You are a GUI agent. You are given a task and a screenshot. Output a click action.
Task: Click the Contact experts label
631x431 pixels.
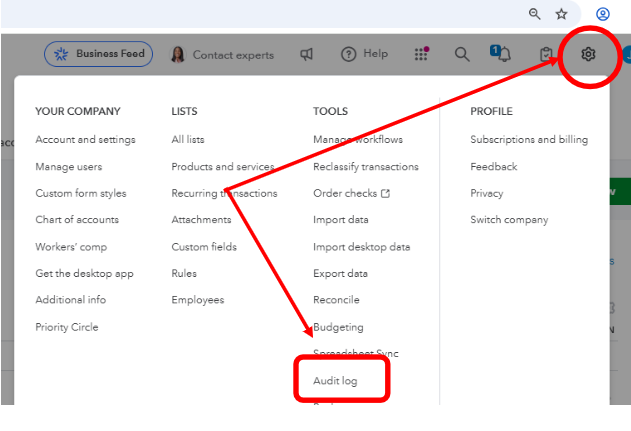[233, 55]
